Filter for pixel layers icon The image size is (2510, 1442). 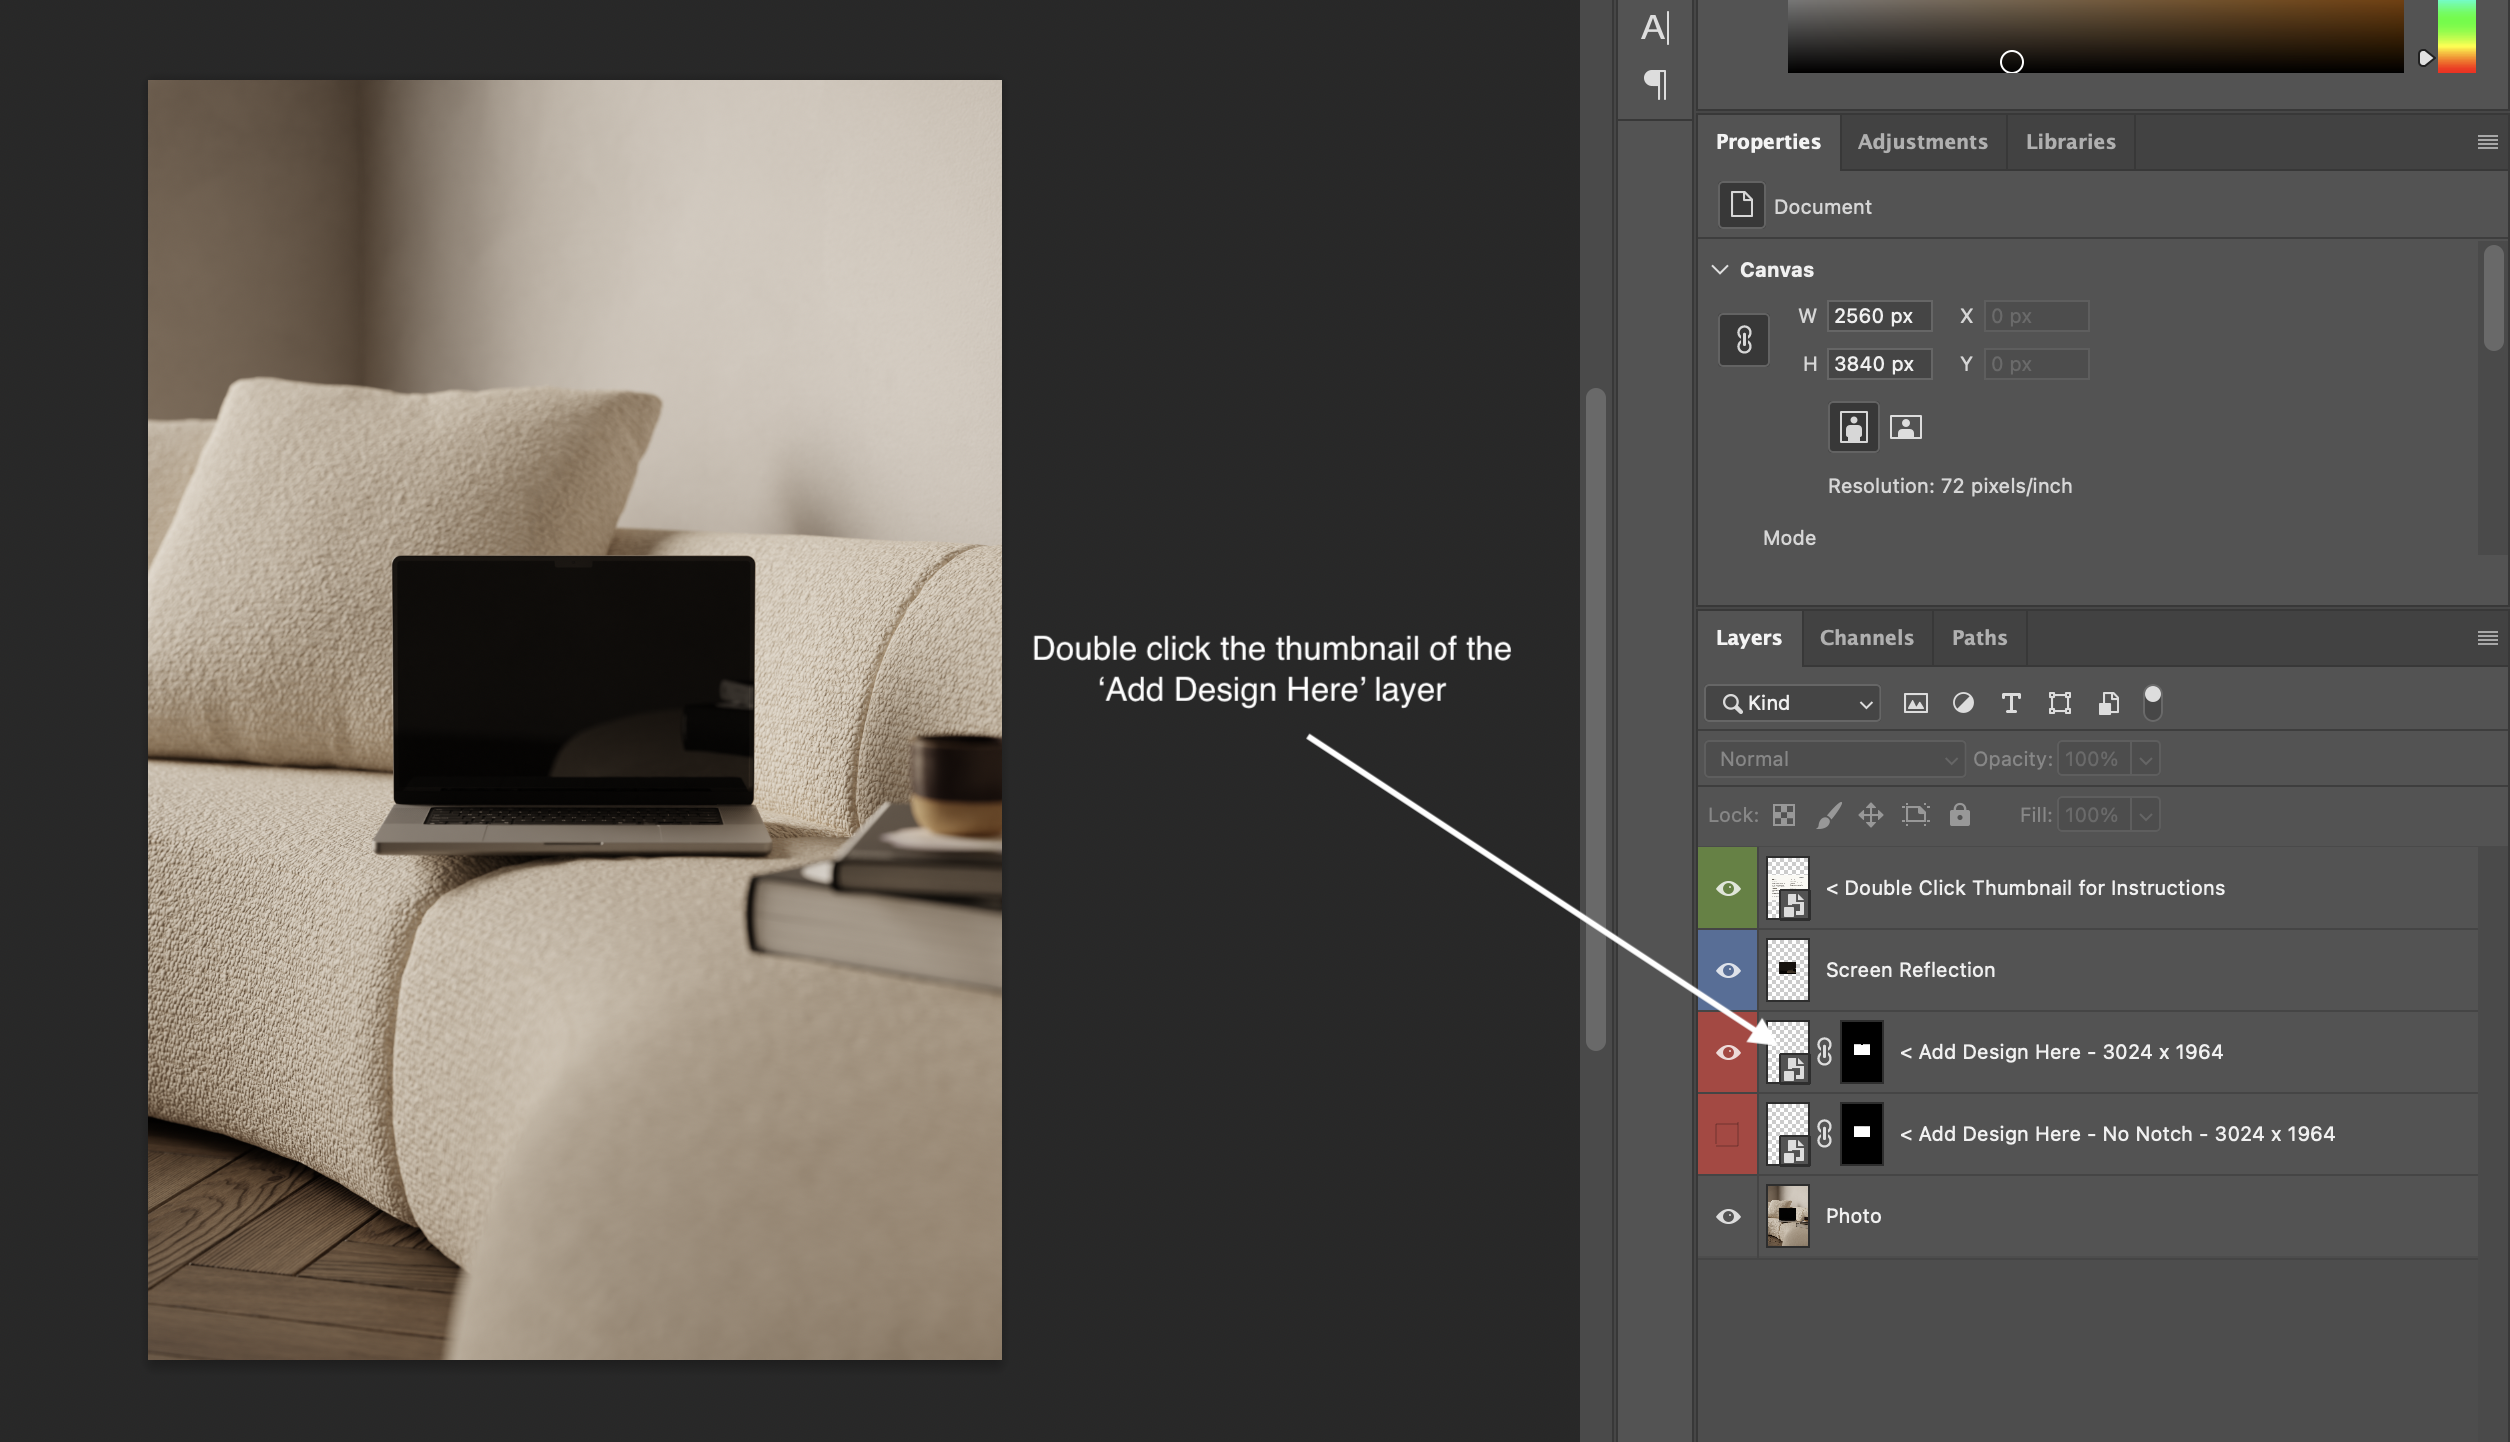(1915, 703)
